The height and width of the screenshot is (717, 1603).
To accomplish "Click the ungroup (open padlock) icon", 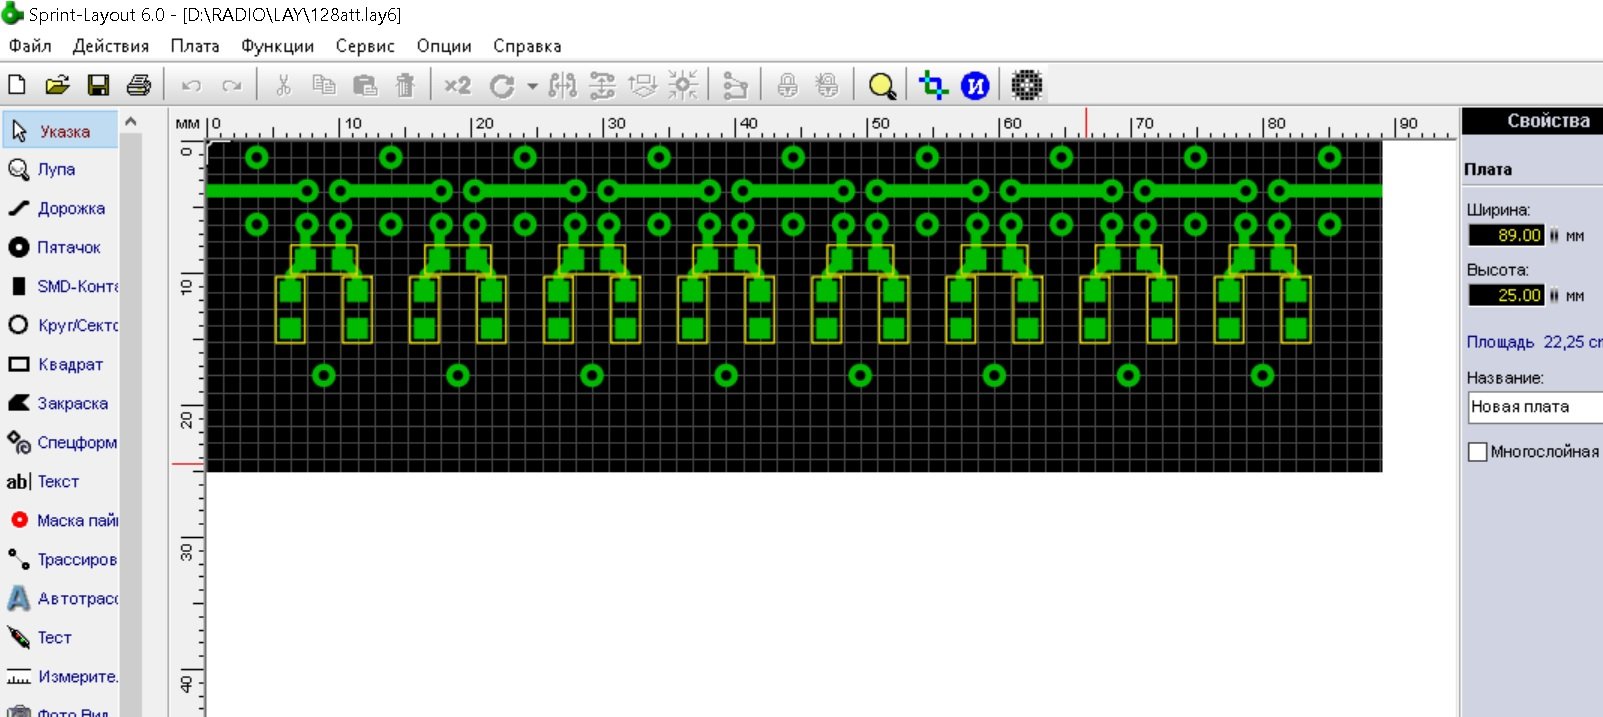I will [x=827, y=85].
